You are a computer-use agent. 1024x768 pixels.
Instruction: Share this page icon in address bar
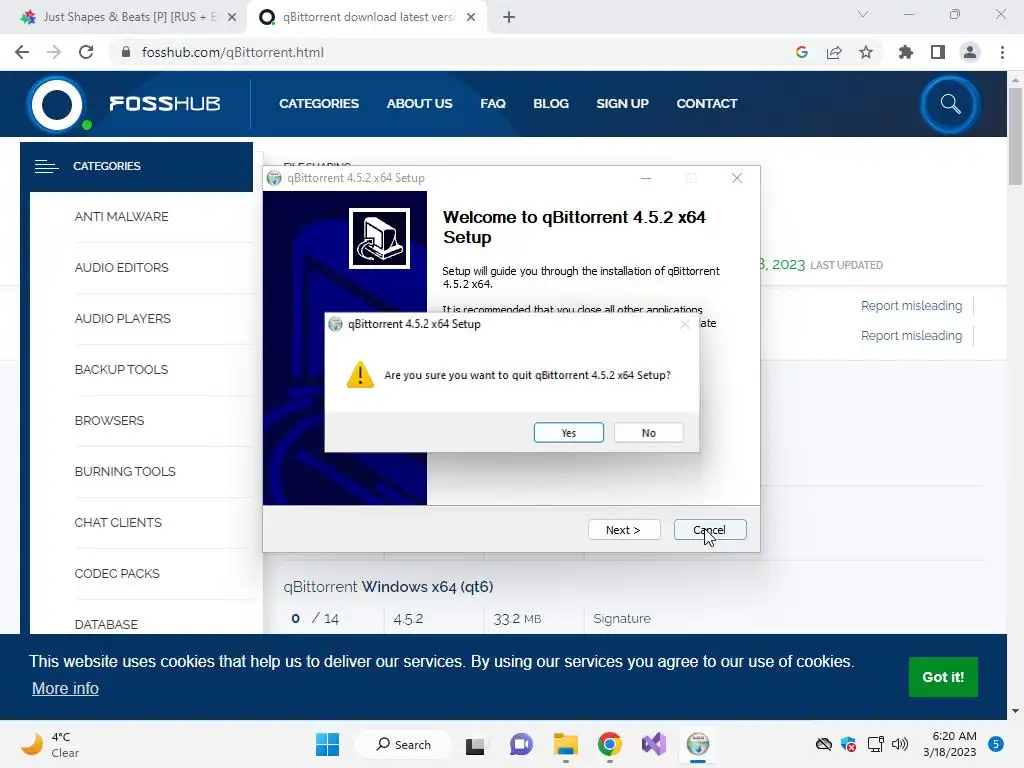click(x=834, y=52)
